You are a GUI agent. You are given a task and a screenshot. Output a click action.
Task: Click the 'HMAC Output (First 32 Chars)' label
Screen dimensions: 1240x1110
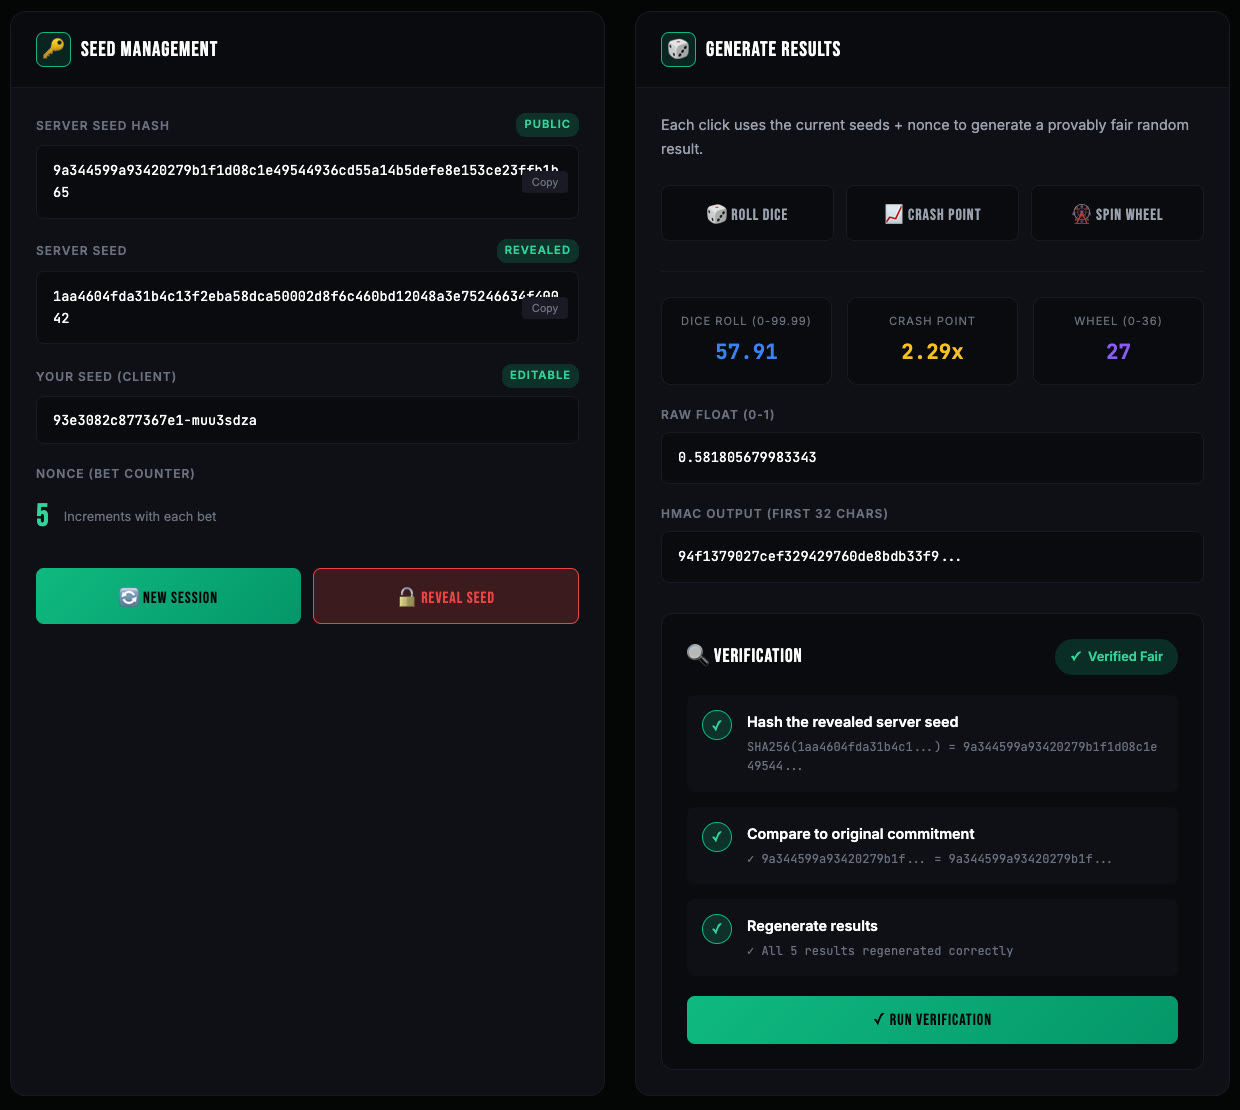pyautogui.click(x=774, y=514)
